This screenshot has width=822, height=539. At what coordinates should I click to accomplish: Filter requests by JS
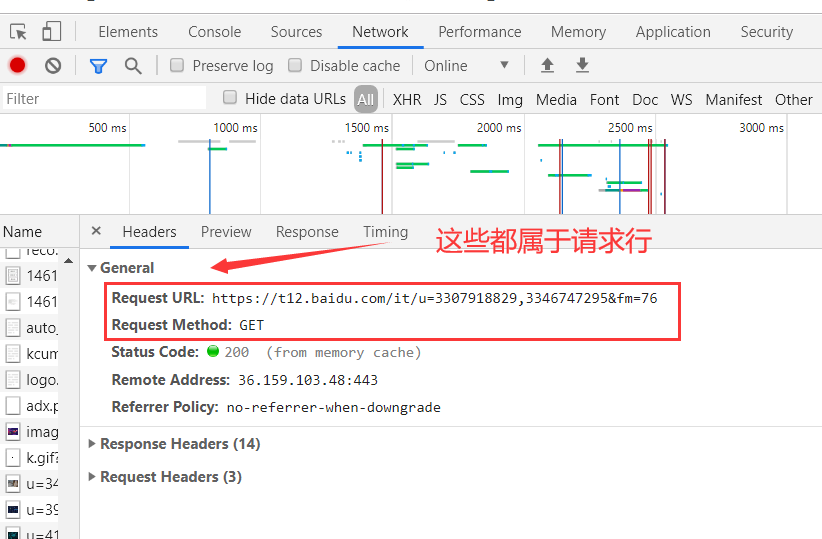click(x=440, y=100)
